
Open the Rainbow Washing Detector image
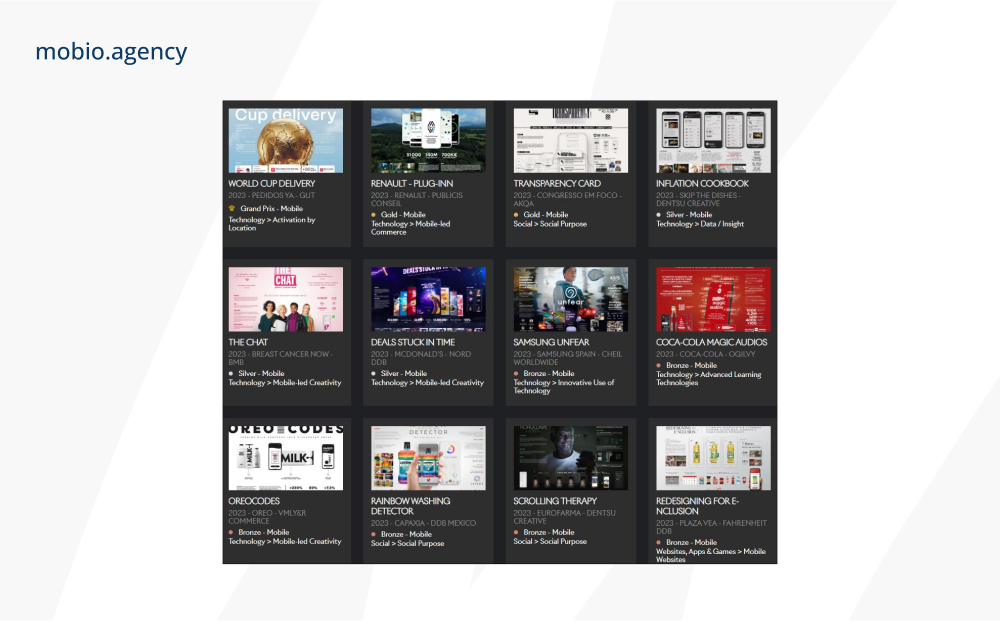tap(428, 458)
